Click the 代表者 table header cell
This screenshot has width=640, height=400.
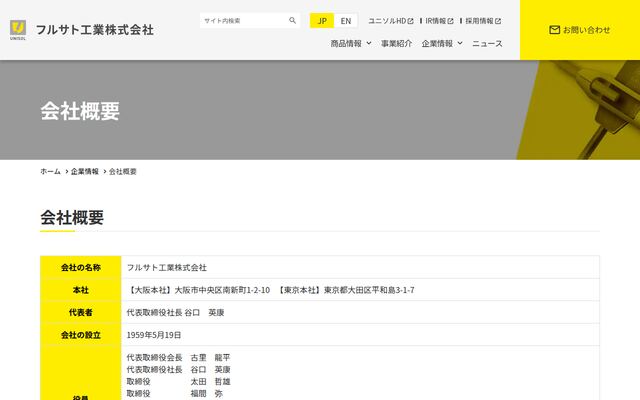[81, 312]
